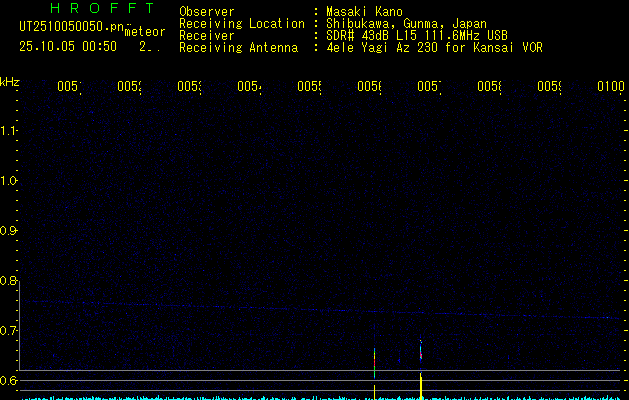
Task: Click the kHz axis unit label
Action: tap(10, 81)
